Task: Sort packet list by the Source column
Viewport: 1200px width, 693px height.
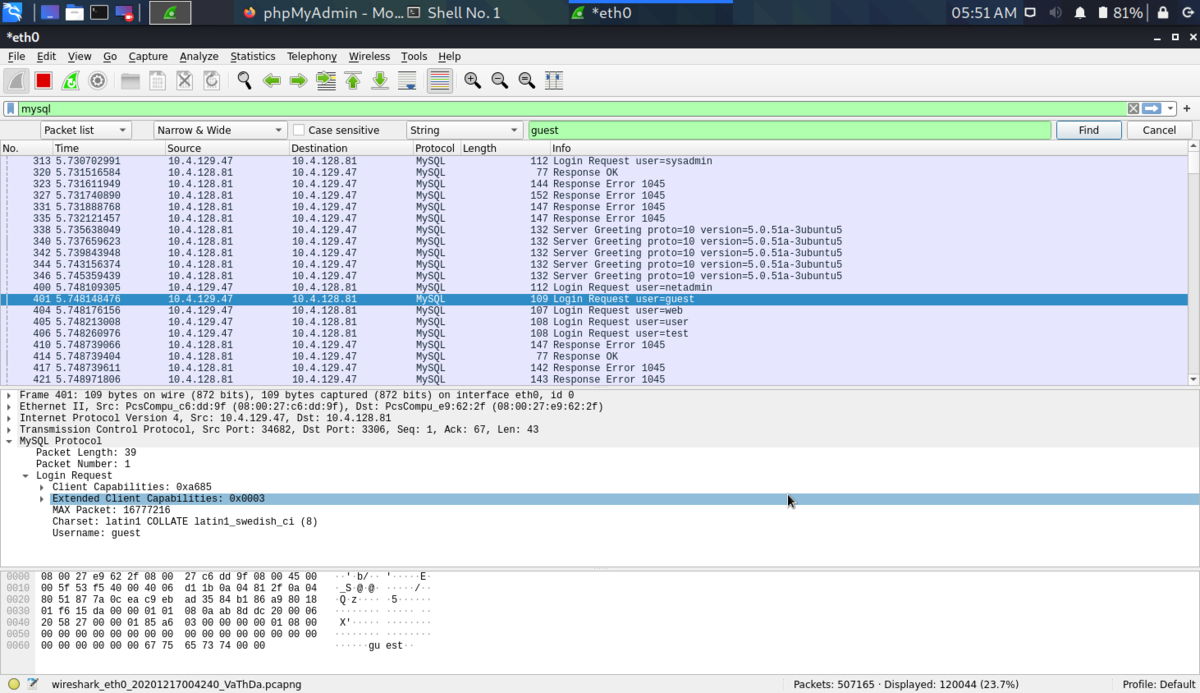Action: pyautogui.click(x=227, y=148)
